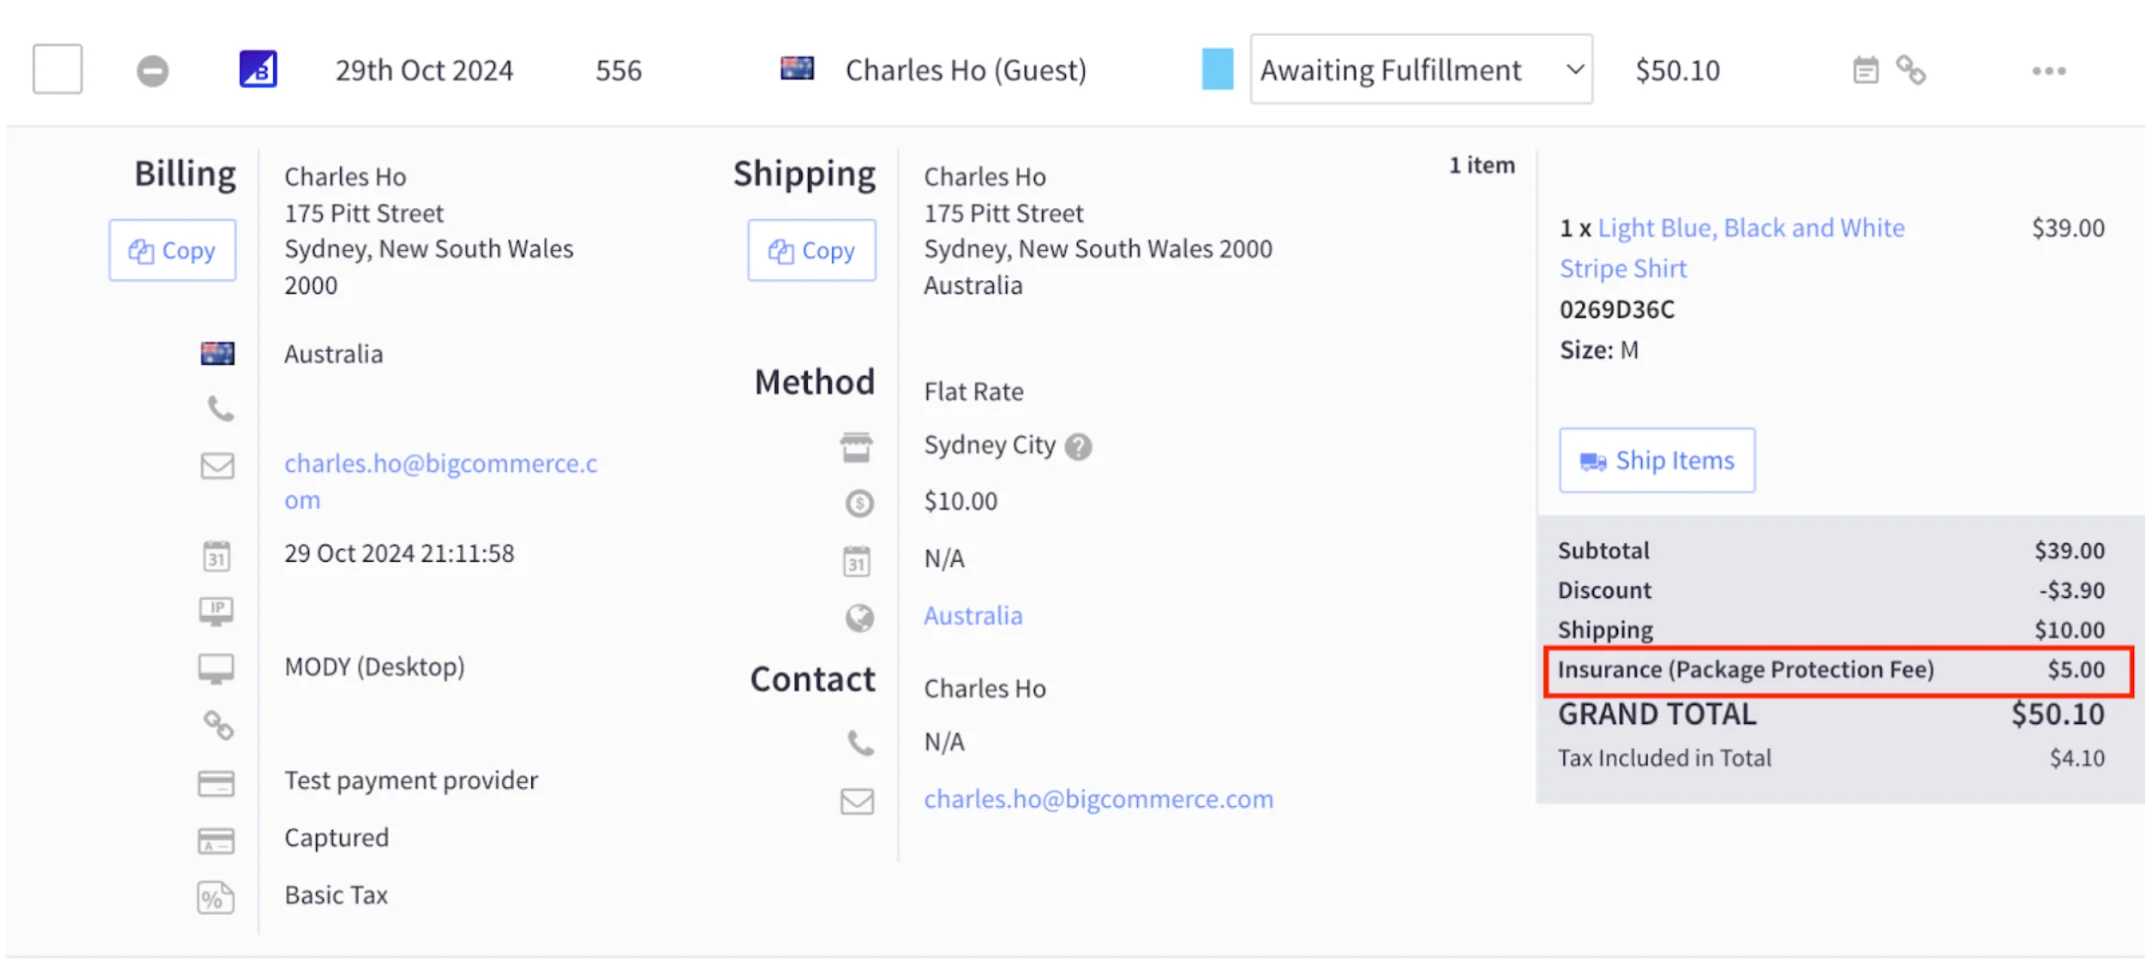Click the billing email envelope icon
The height and width of the screenshot is (960, 2146).
[217, 466]
